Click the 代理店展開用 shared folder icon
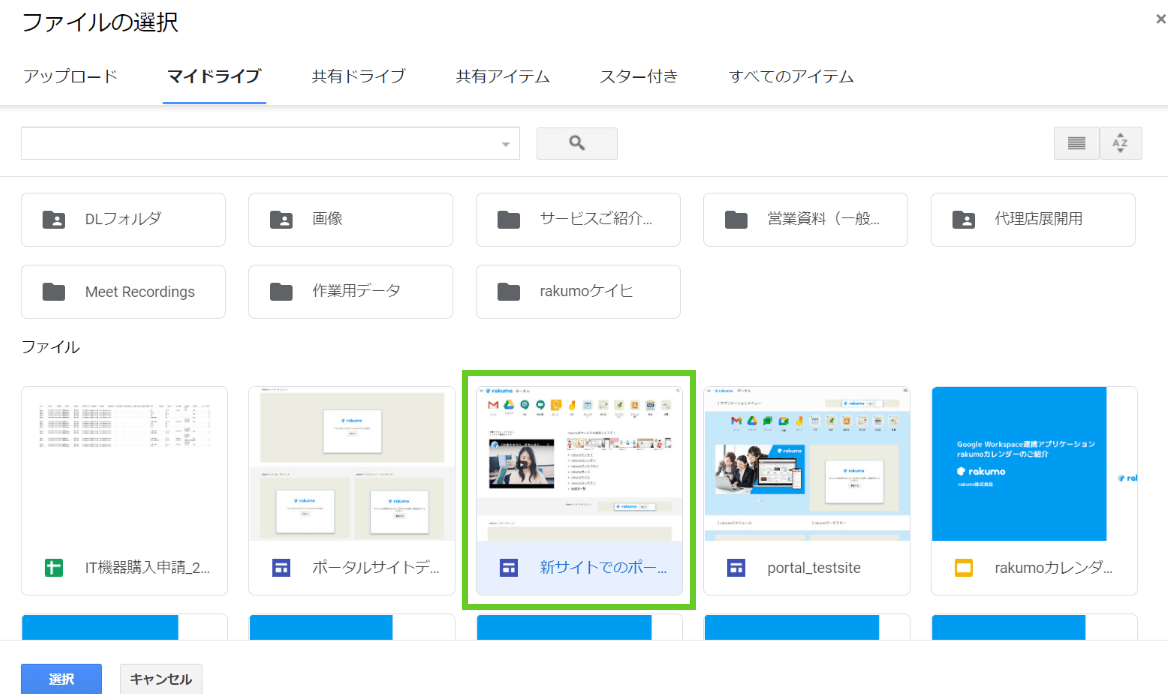The width and height of the screenshot is (1168, 694). tap(964, 220)
